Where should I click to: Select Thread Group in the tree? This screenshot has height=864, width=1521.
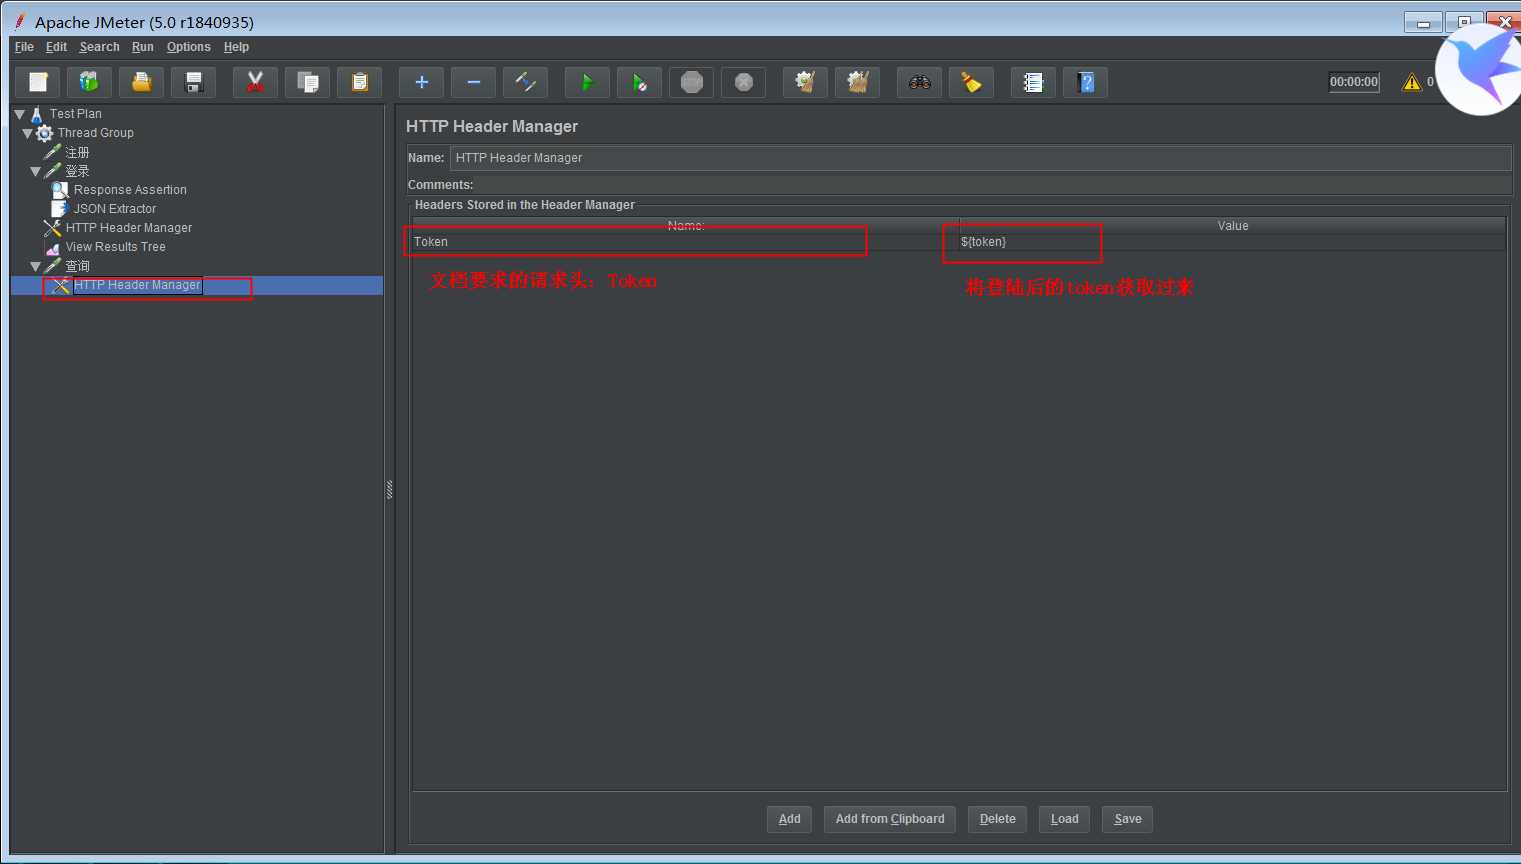[95, 133]
